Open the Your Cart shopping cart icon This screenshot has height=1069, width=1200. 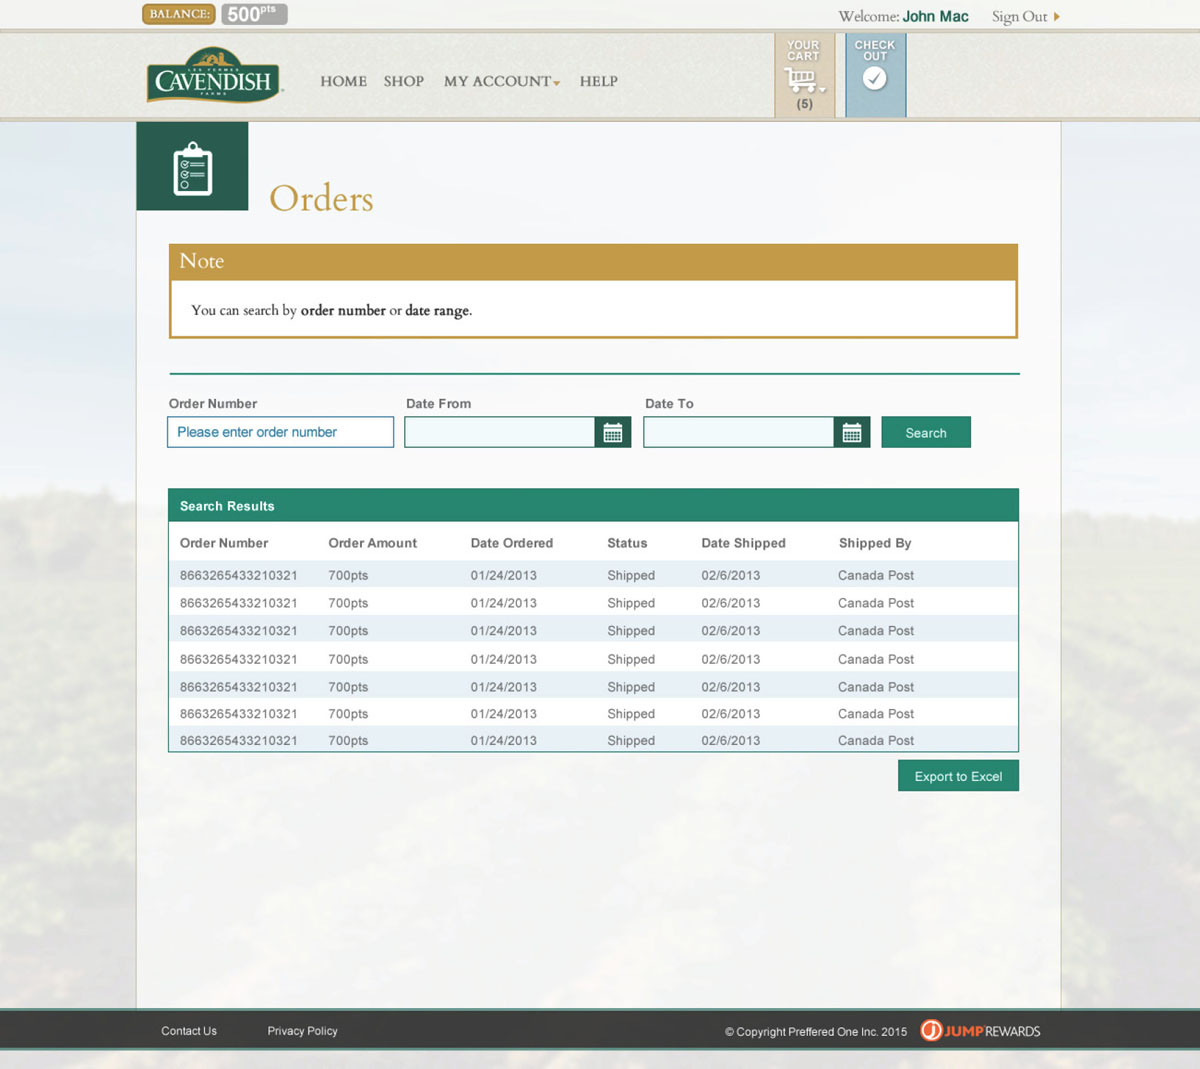coord(802,79)
